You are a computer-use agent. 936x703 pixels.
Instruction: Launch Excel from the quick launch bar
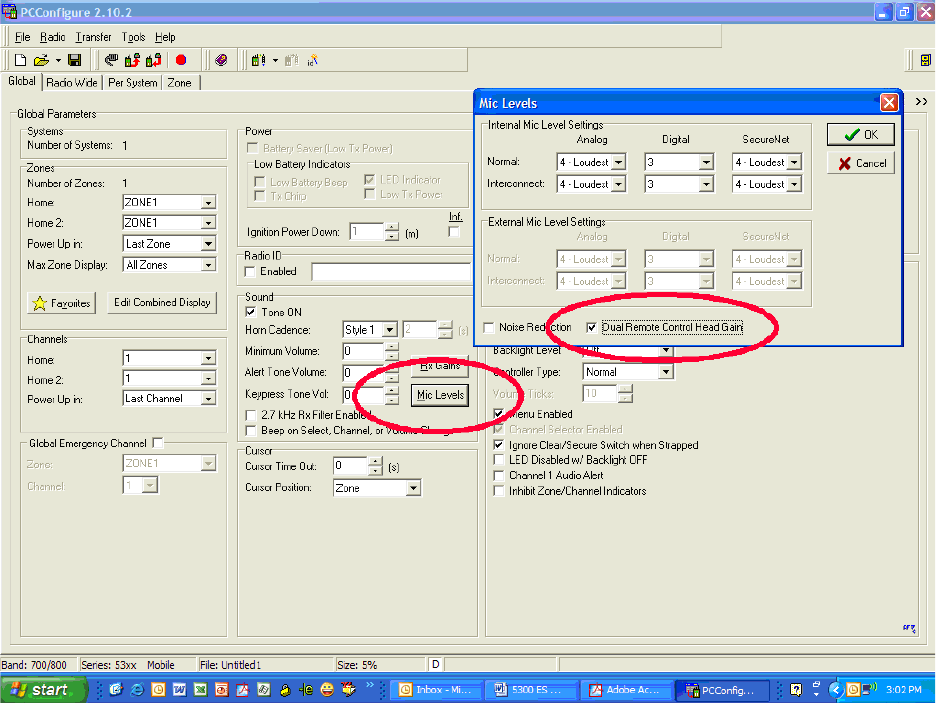coord(201,690)
